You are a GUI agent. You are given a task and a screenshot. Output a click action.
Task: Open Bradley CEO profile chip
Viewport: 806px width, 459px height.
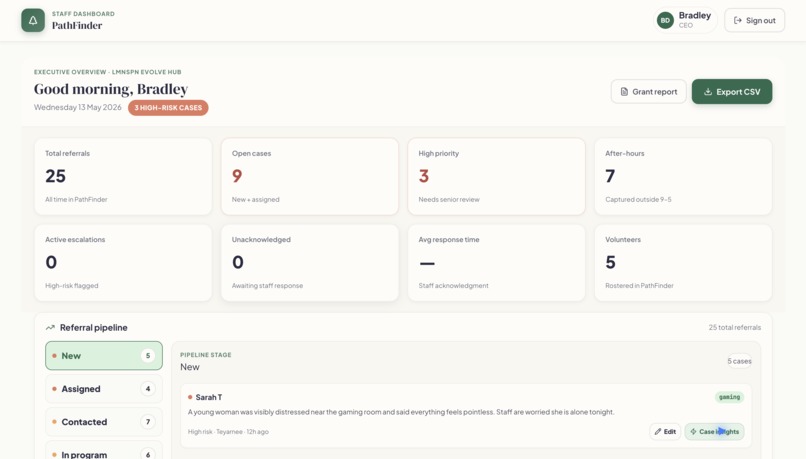(x=685, y=21)
